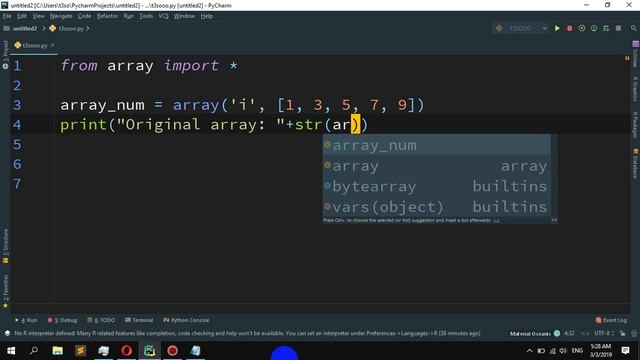Click the 4:32 cursor position indicator
The width and height of the screenshot is (640, 360).
pyautogui.click(x=569, y=333)
